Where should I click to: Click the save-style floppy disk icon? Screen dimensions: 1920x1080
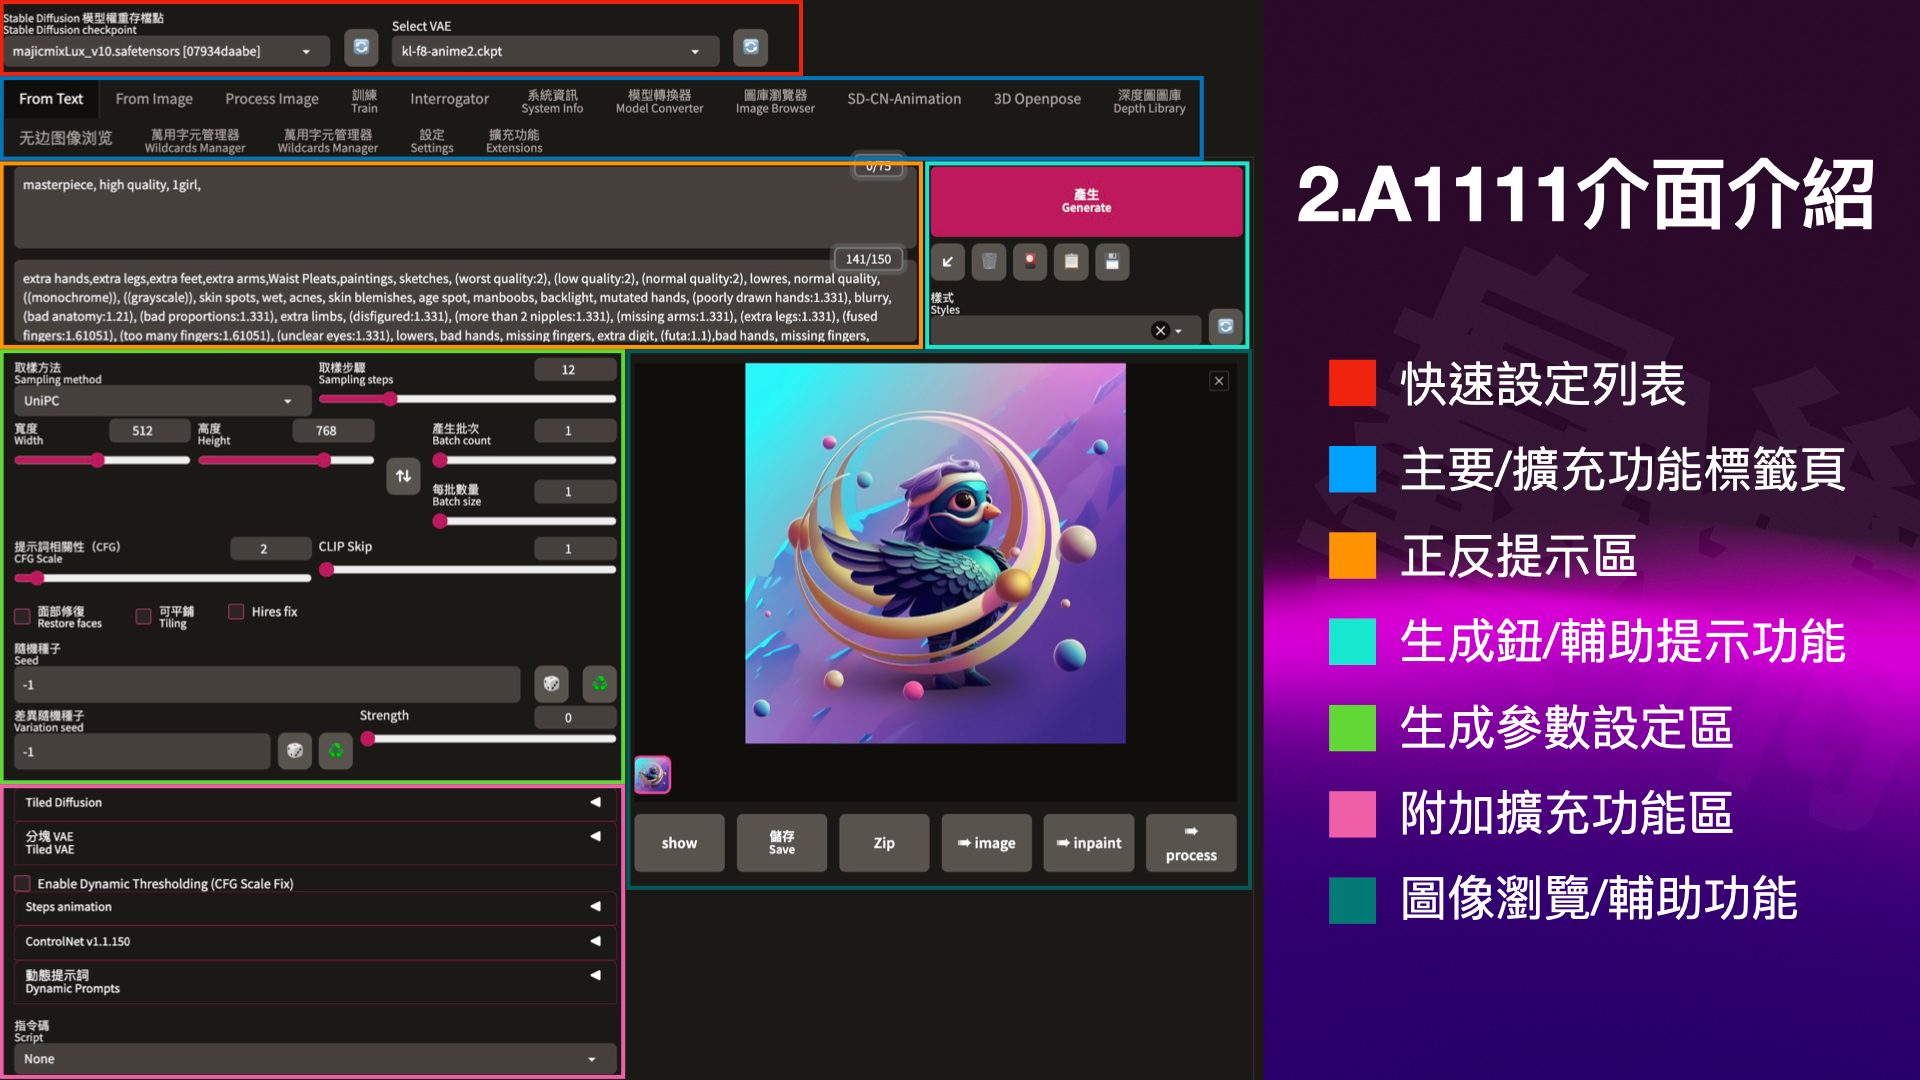coord(1112,262)
